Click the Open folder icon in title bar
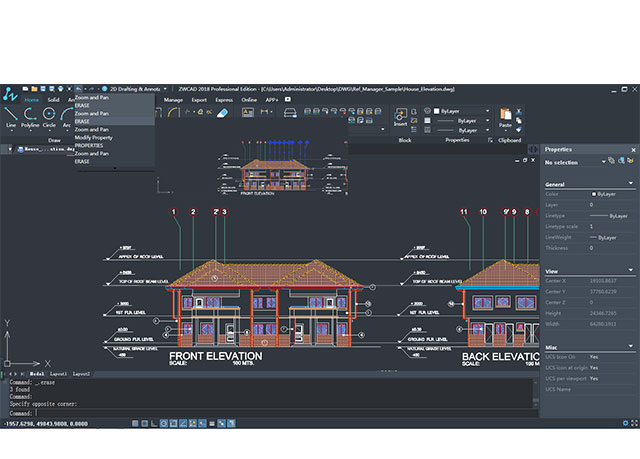 34,89
